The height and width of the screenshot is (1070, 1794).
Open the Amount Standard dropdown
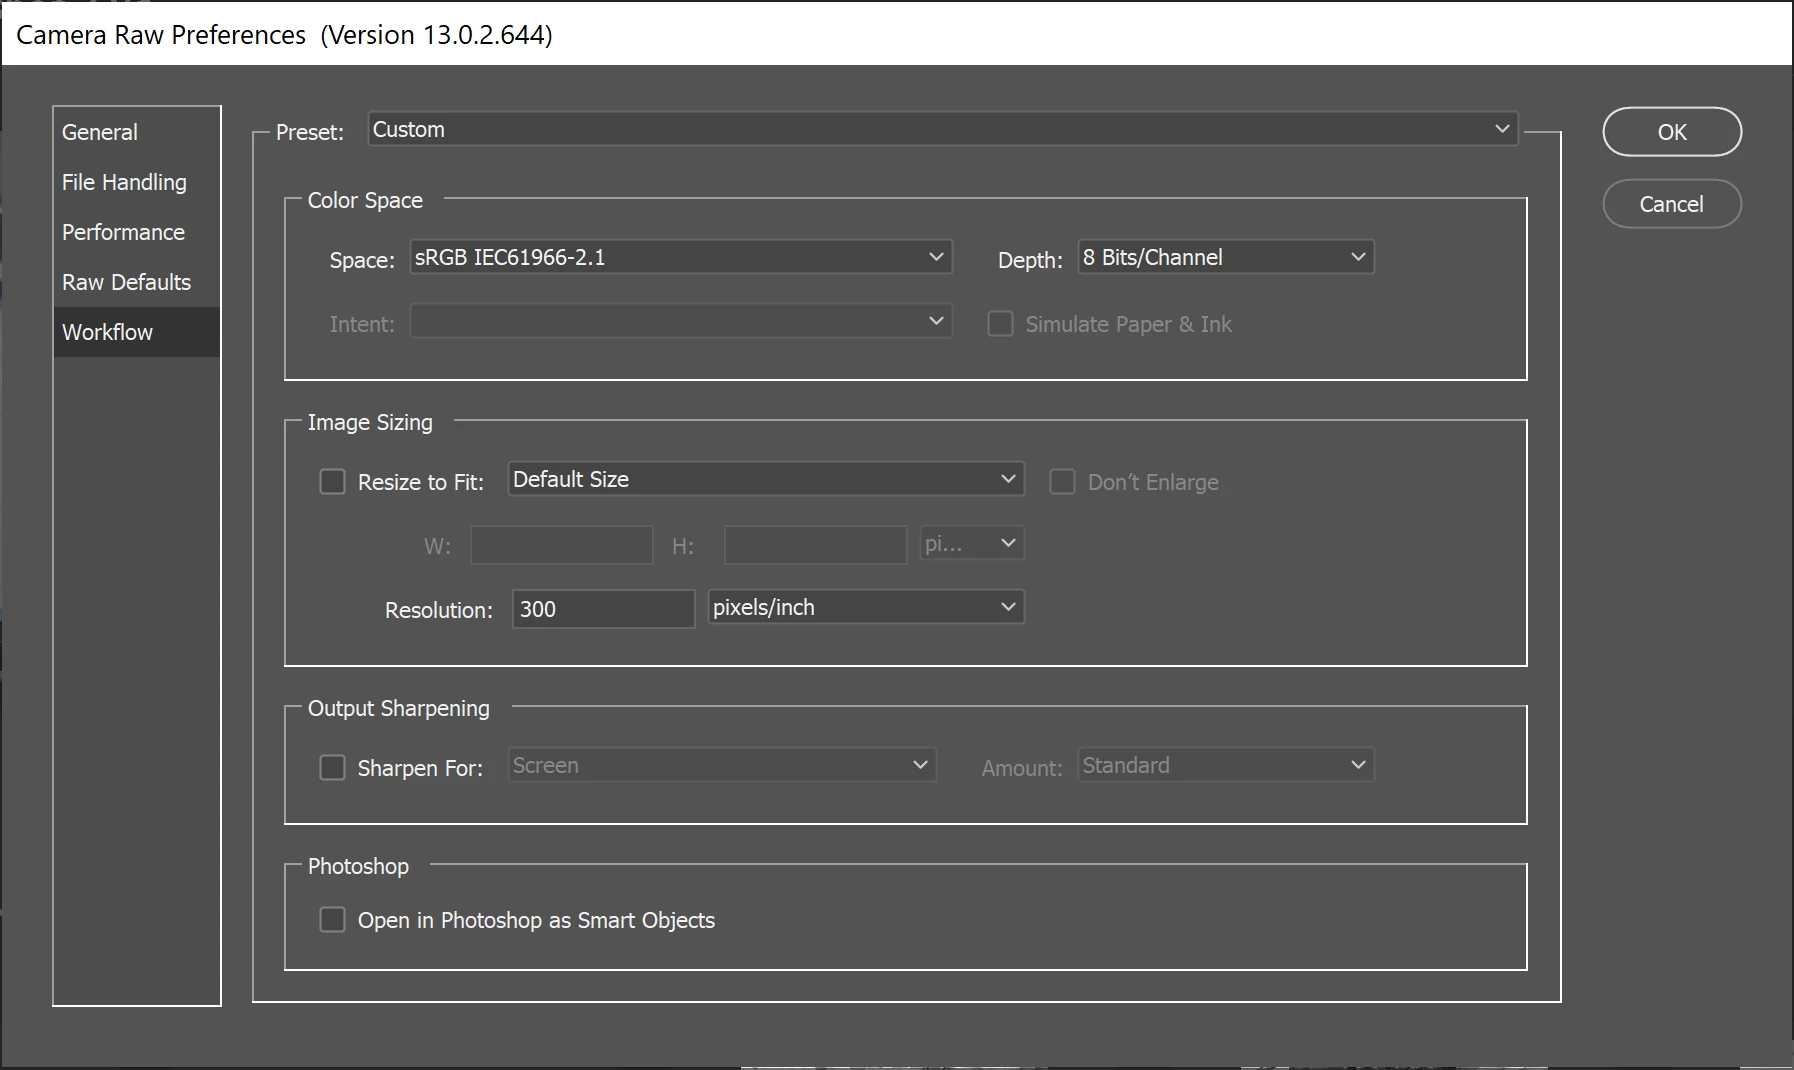(1226, 765)
